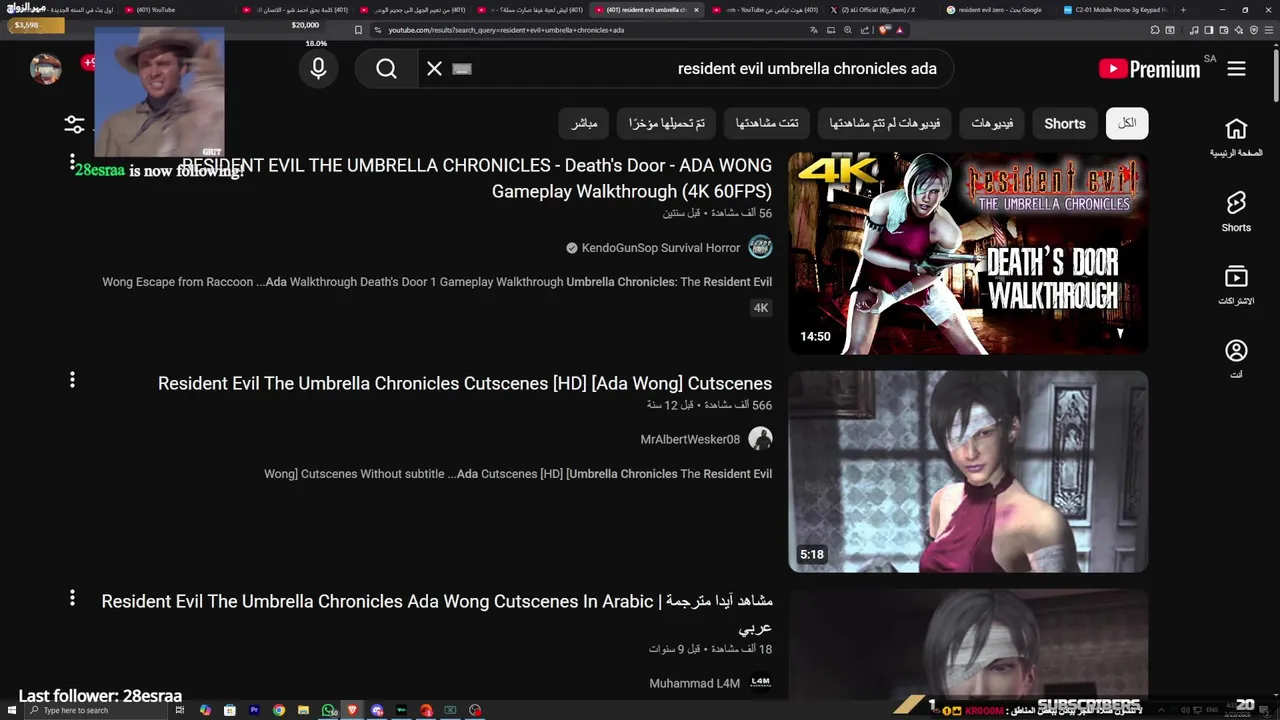Image resolution: width=1280 pixels, height=720 pixels.
Task: Open Muhammad L4M channel name link
Action: 695,683
